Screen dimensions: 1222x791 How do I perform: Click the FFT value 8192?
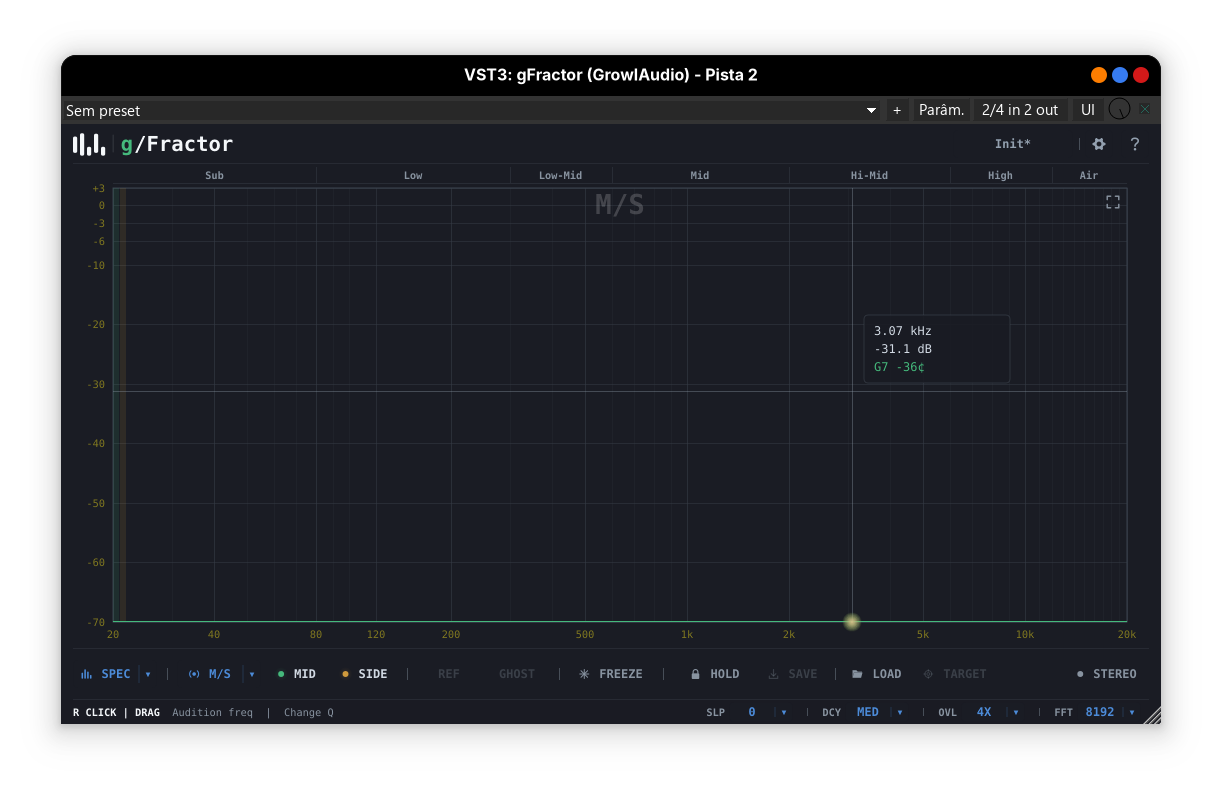(1100, 713)
